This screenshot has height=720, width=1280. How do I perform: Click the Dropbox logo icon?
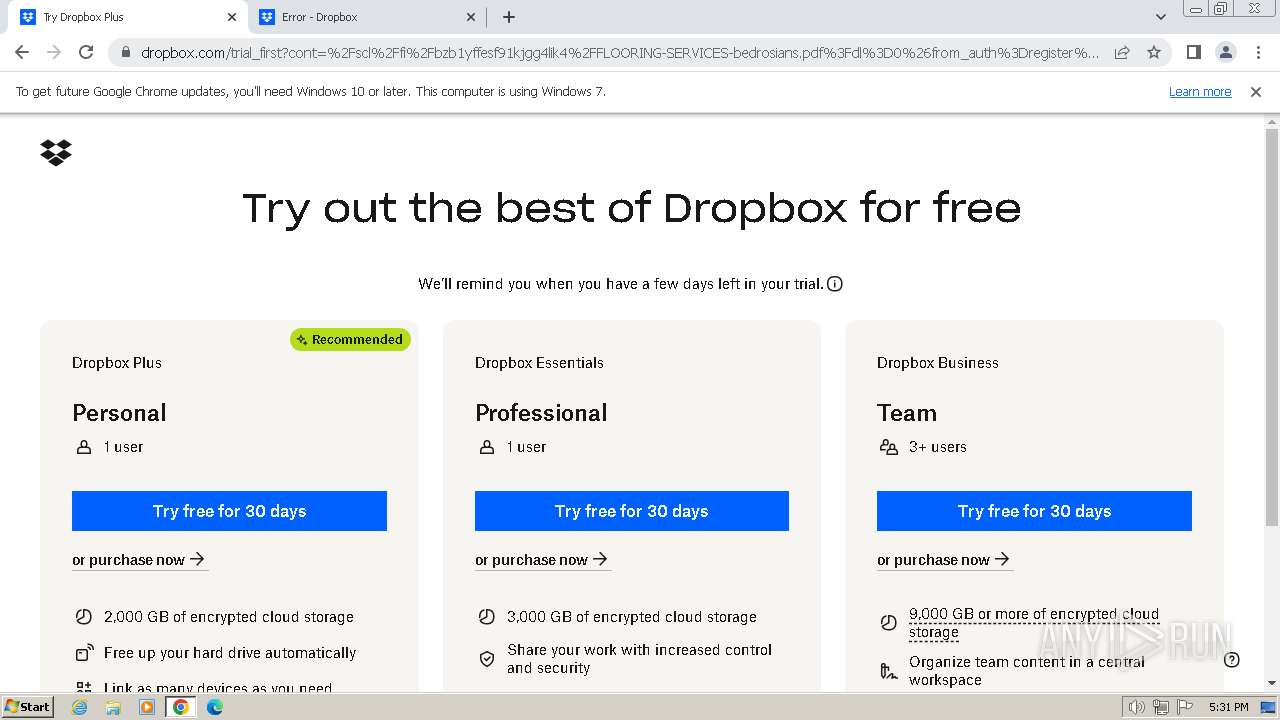[56, 152]
